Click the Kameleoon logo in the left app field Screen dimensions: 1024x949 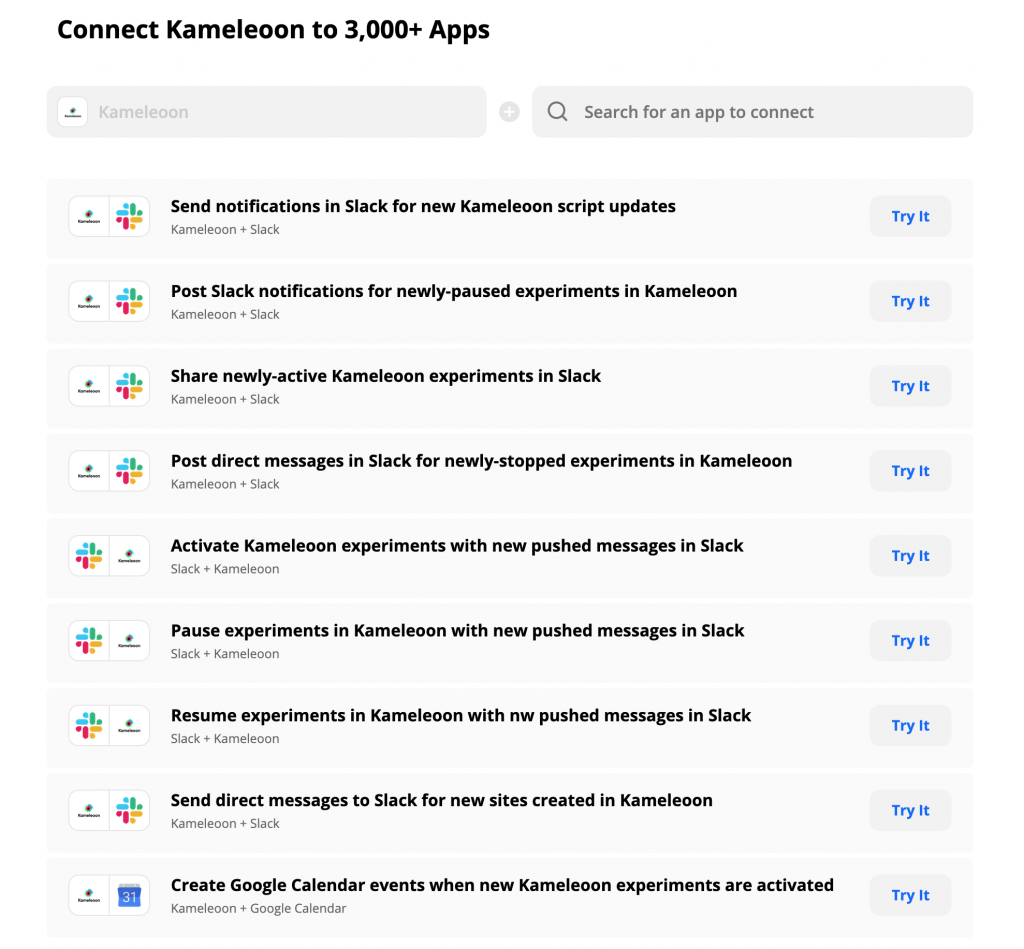coord(72,112)
